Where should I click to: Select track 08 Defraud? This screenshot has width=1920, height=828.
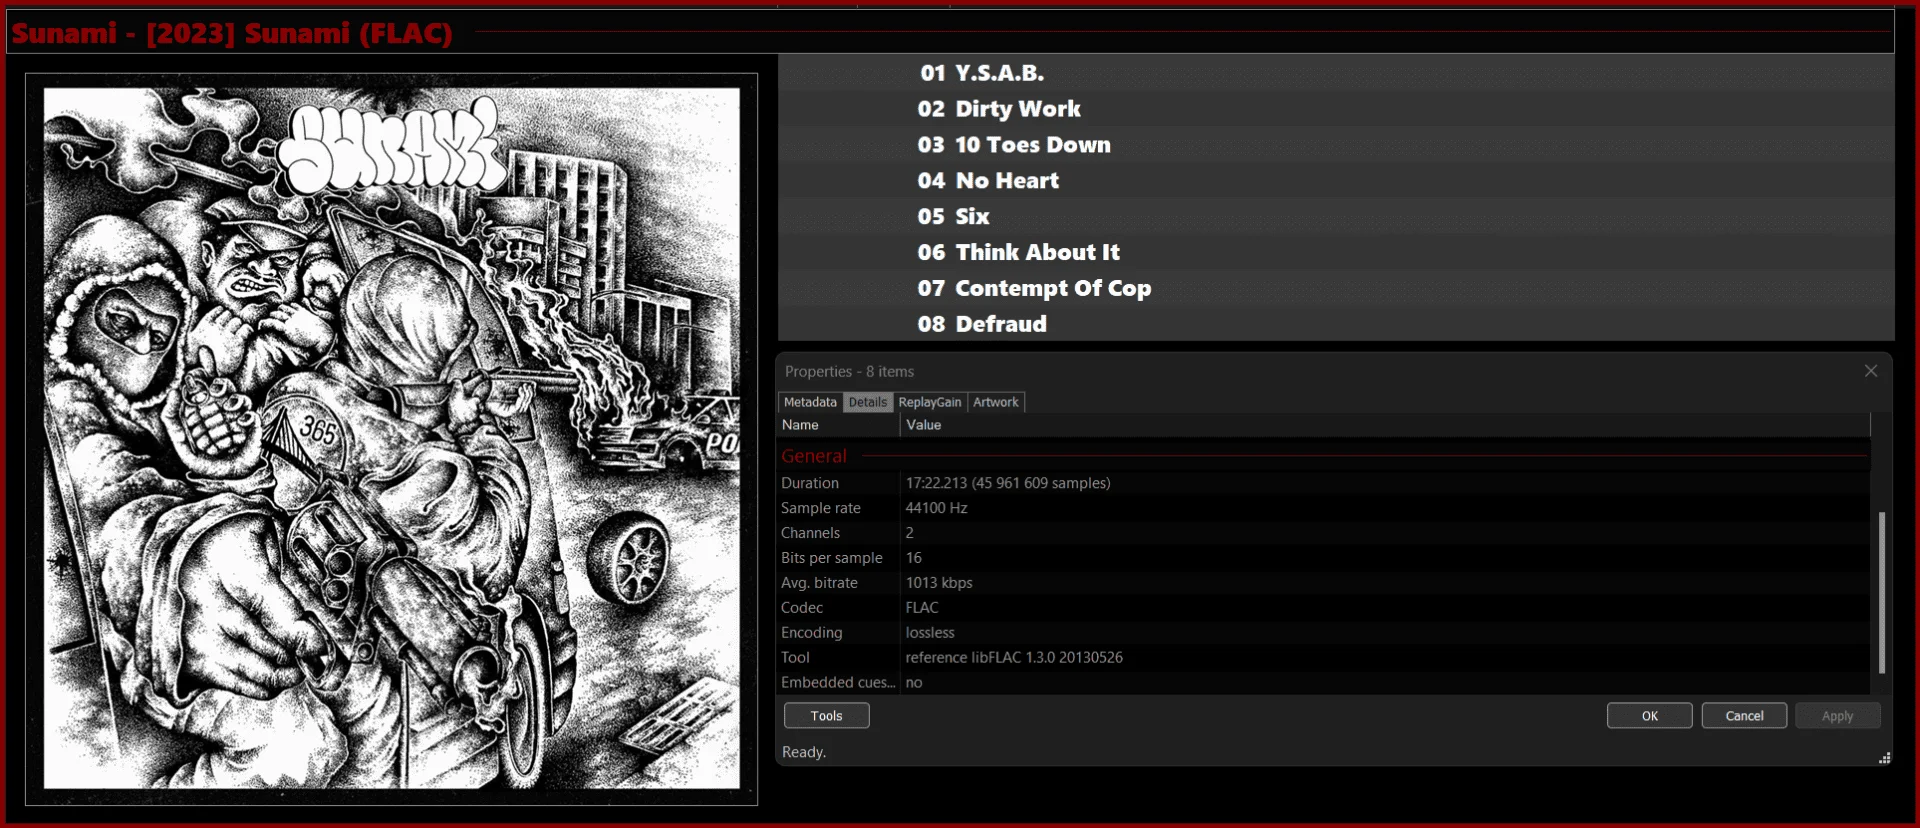pyautogui.click(x=1336, y=324)
